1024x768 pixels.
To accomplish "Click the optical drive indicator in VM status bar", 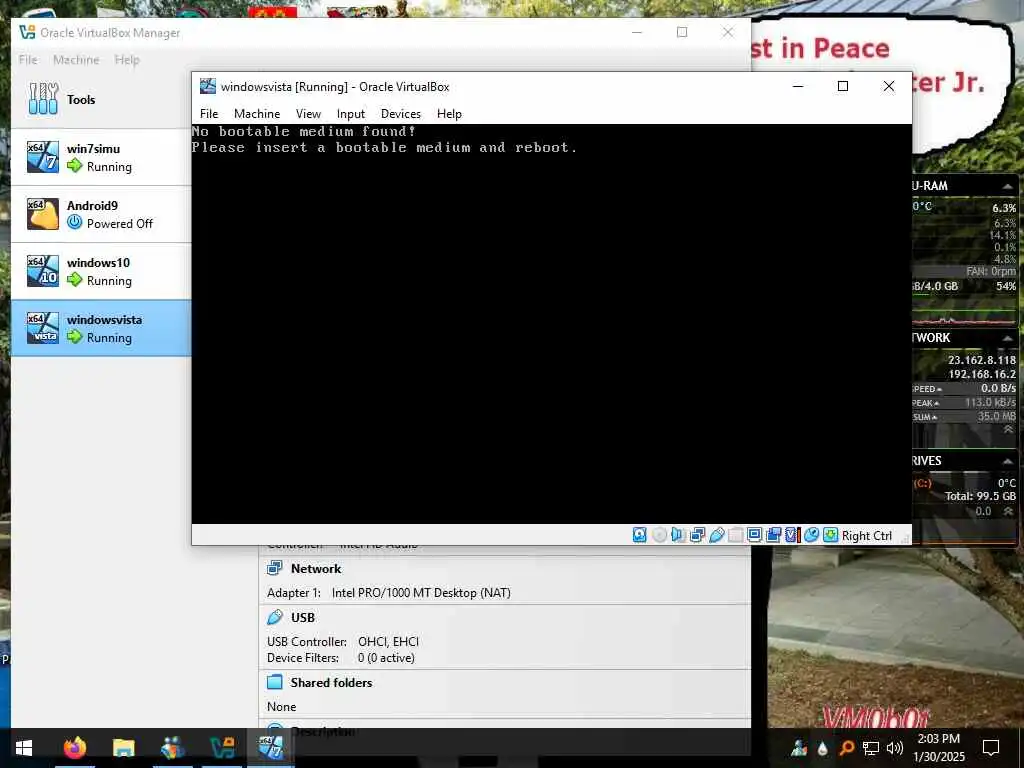I will pos(660,536).
